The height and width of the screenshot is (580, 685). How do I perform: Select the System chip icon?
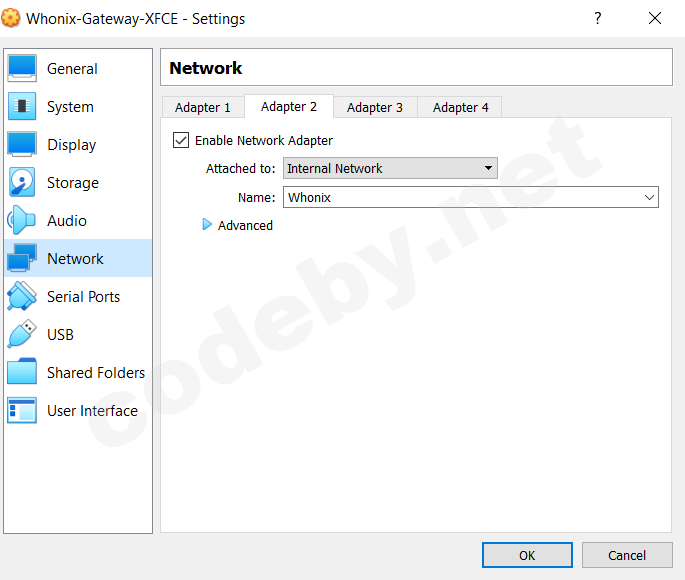[22, 106]
